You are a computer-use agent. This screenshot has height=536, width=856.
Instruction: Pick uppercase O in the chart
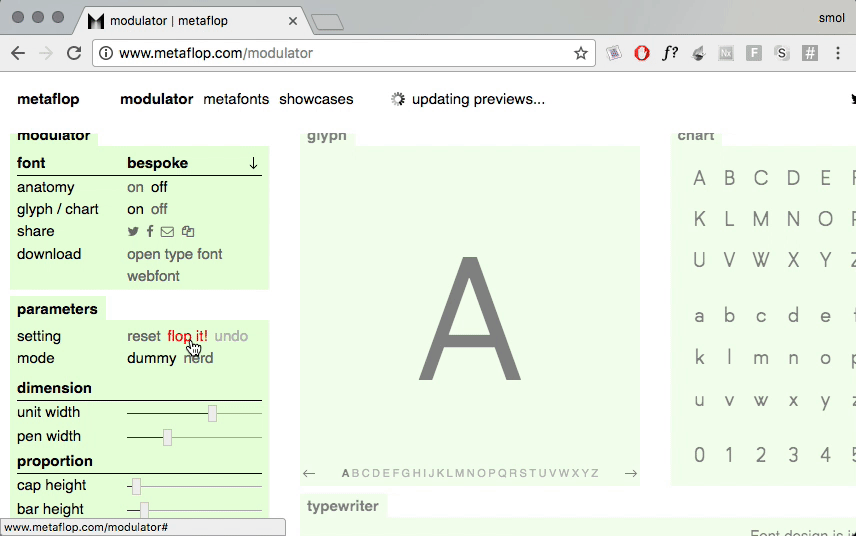(x=825, y=219)
